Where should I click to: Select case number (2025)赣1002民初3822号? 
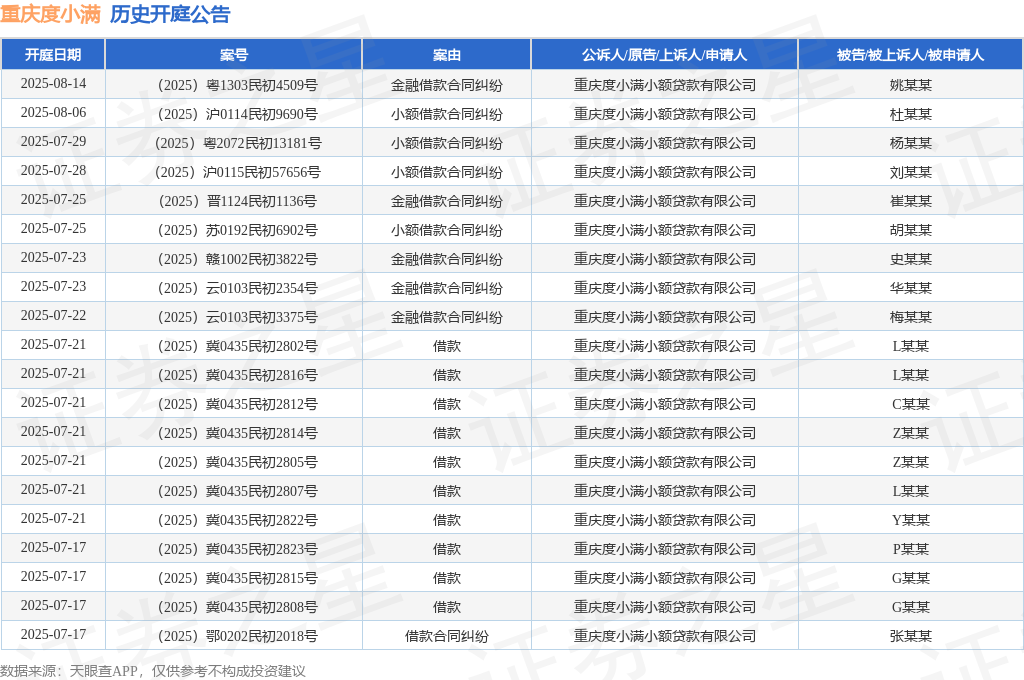[x=237, y=259]
